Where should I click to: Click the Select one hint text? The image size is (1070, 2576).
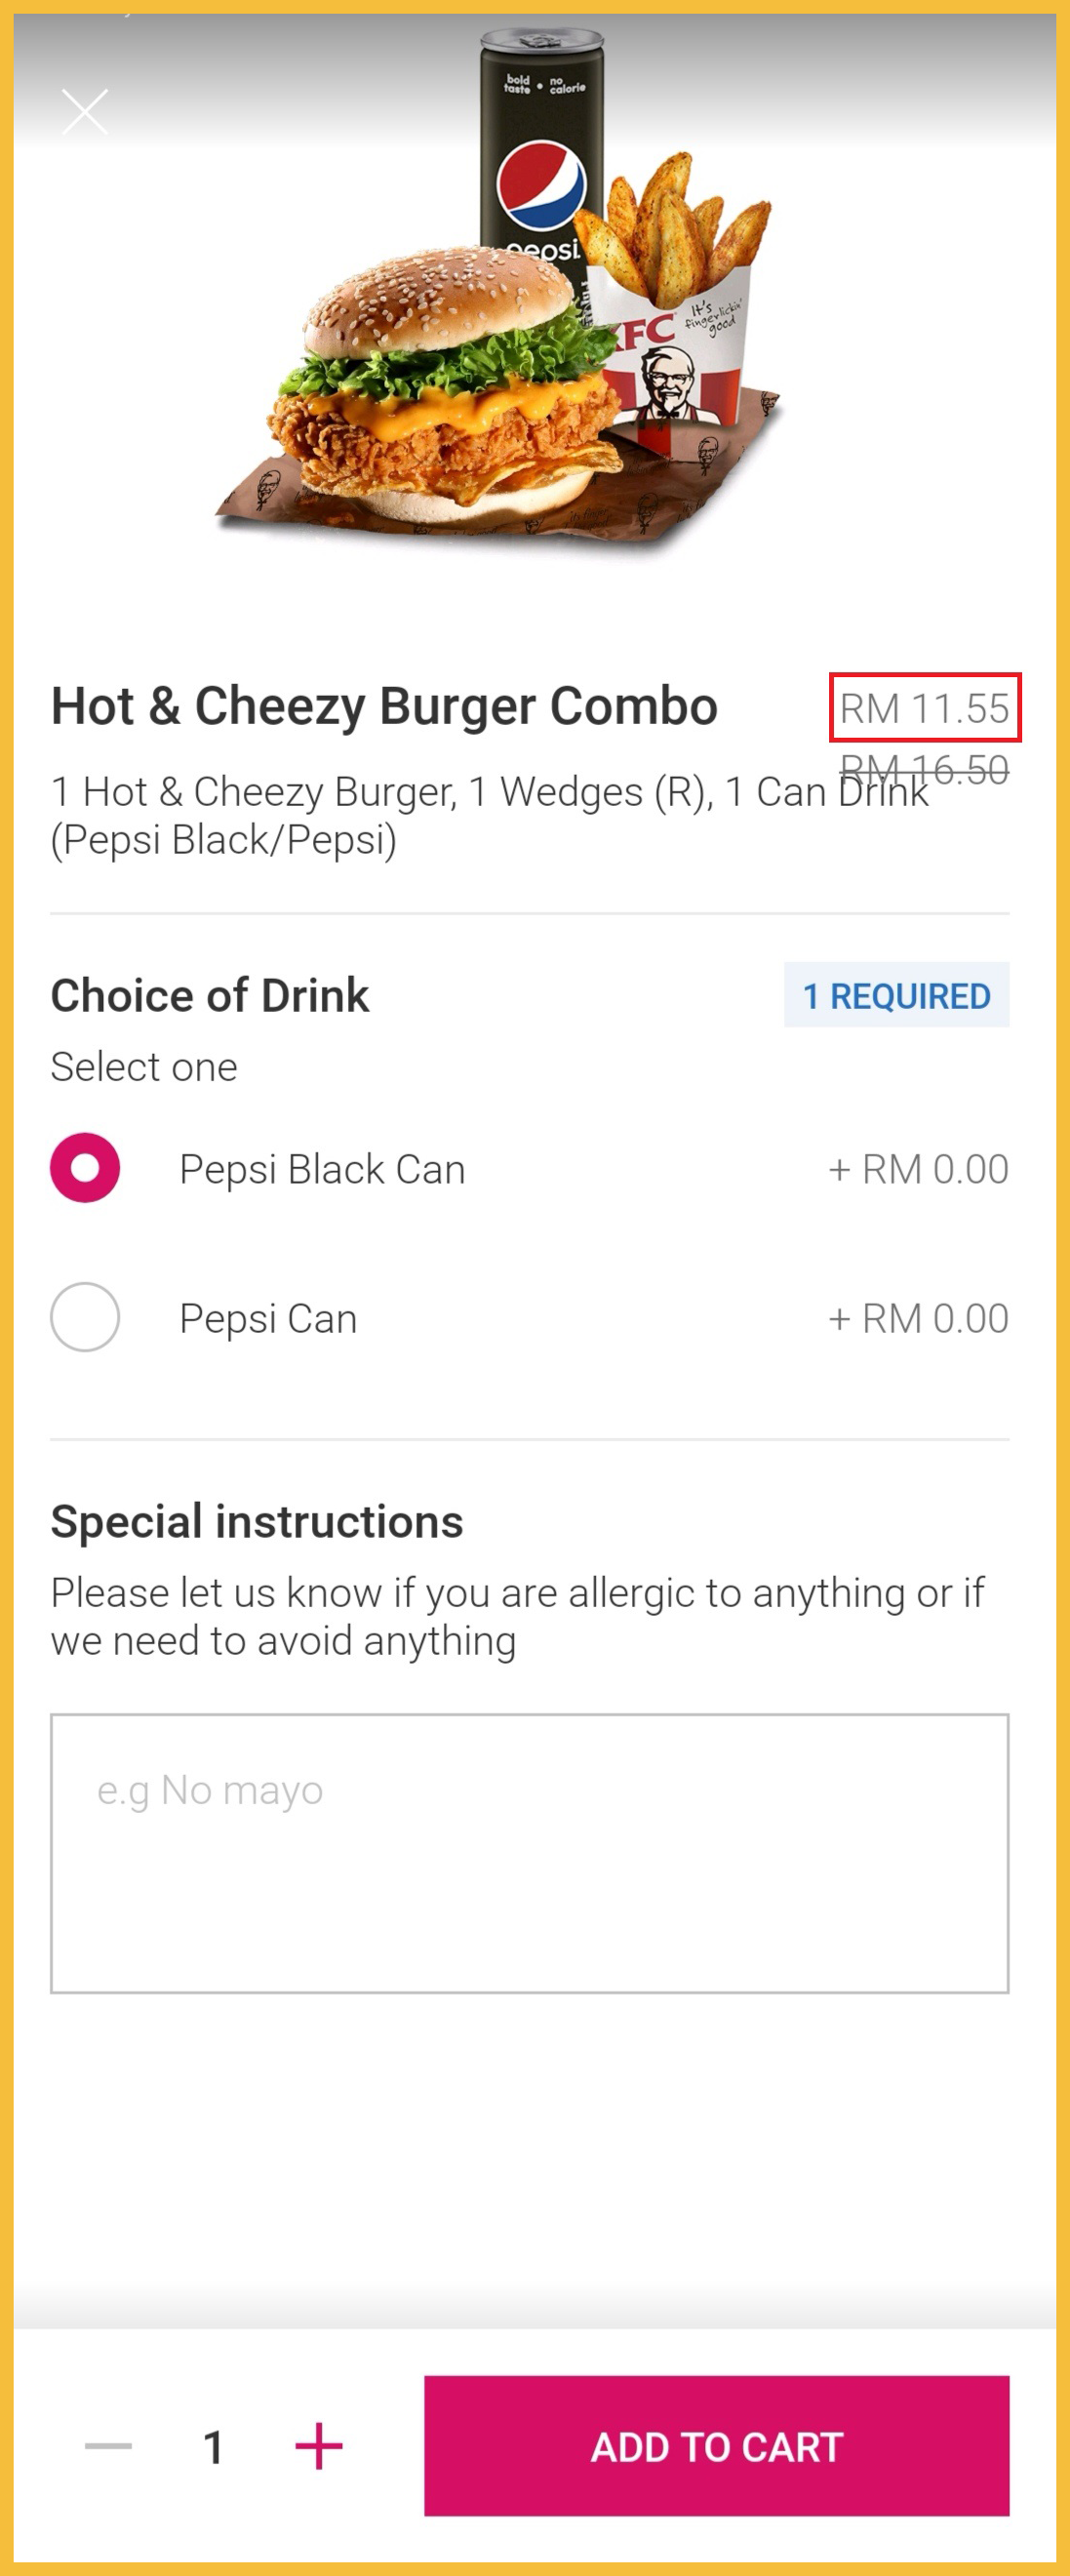tap(144, 1067)
